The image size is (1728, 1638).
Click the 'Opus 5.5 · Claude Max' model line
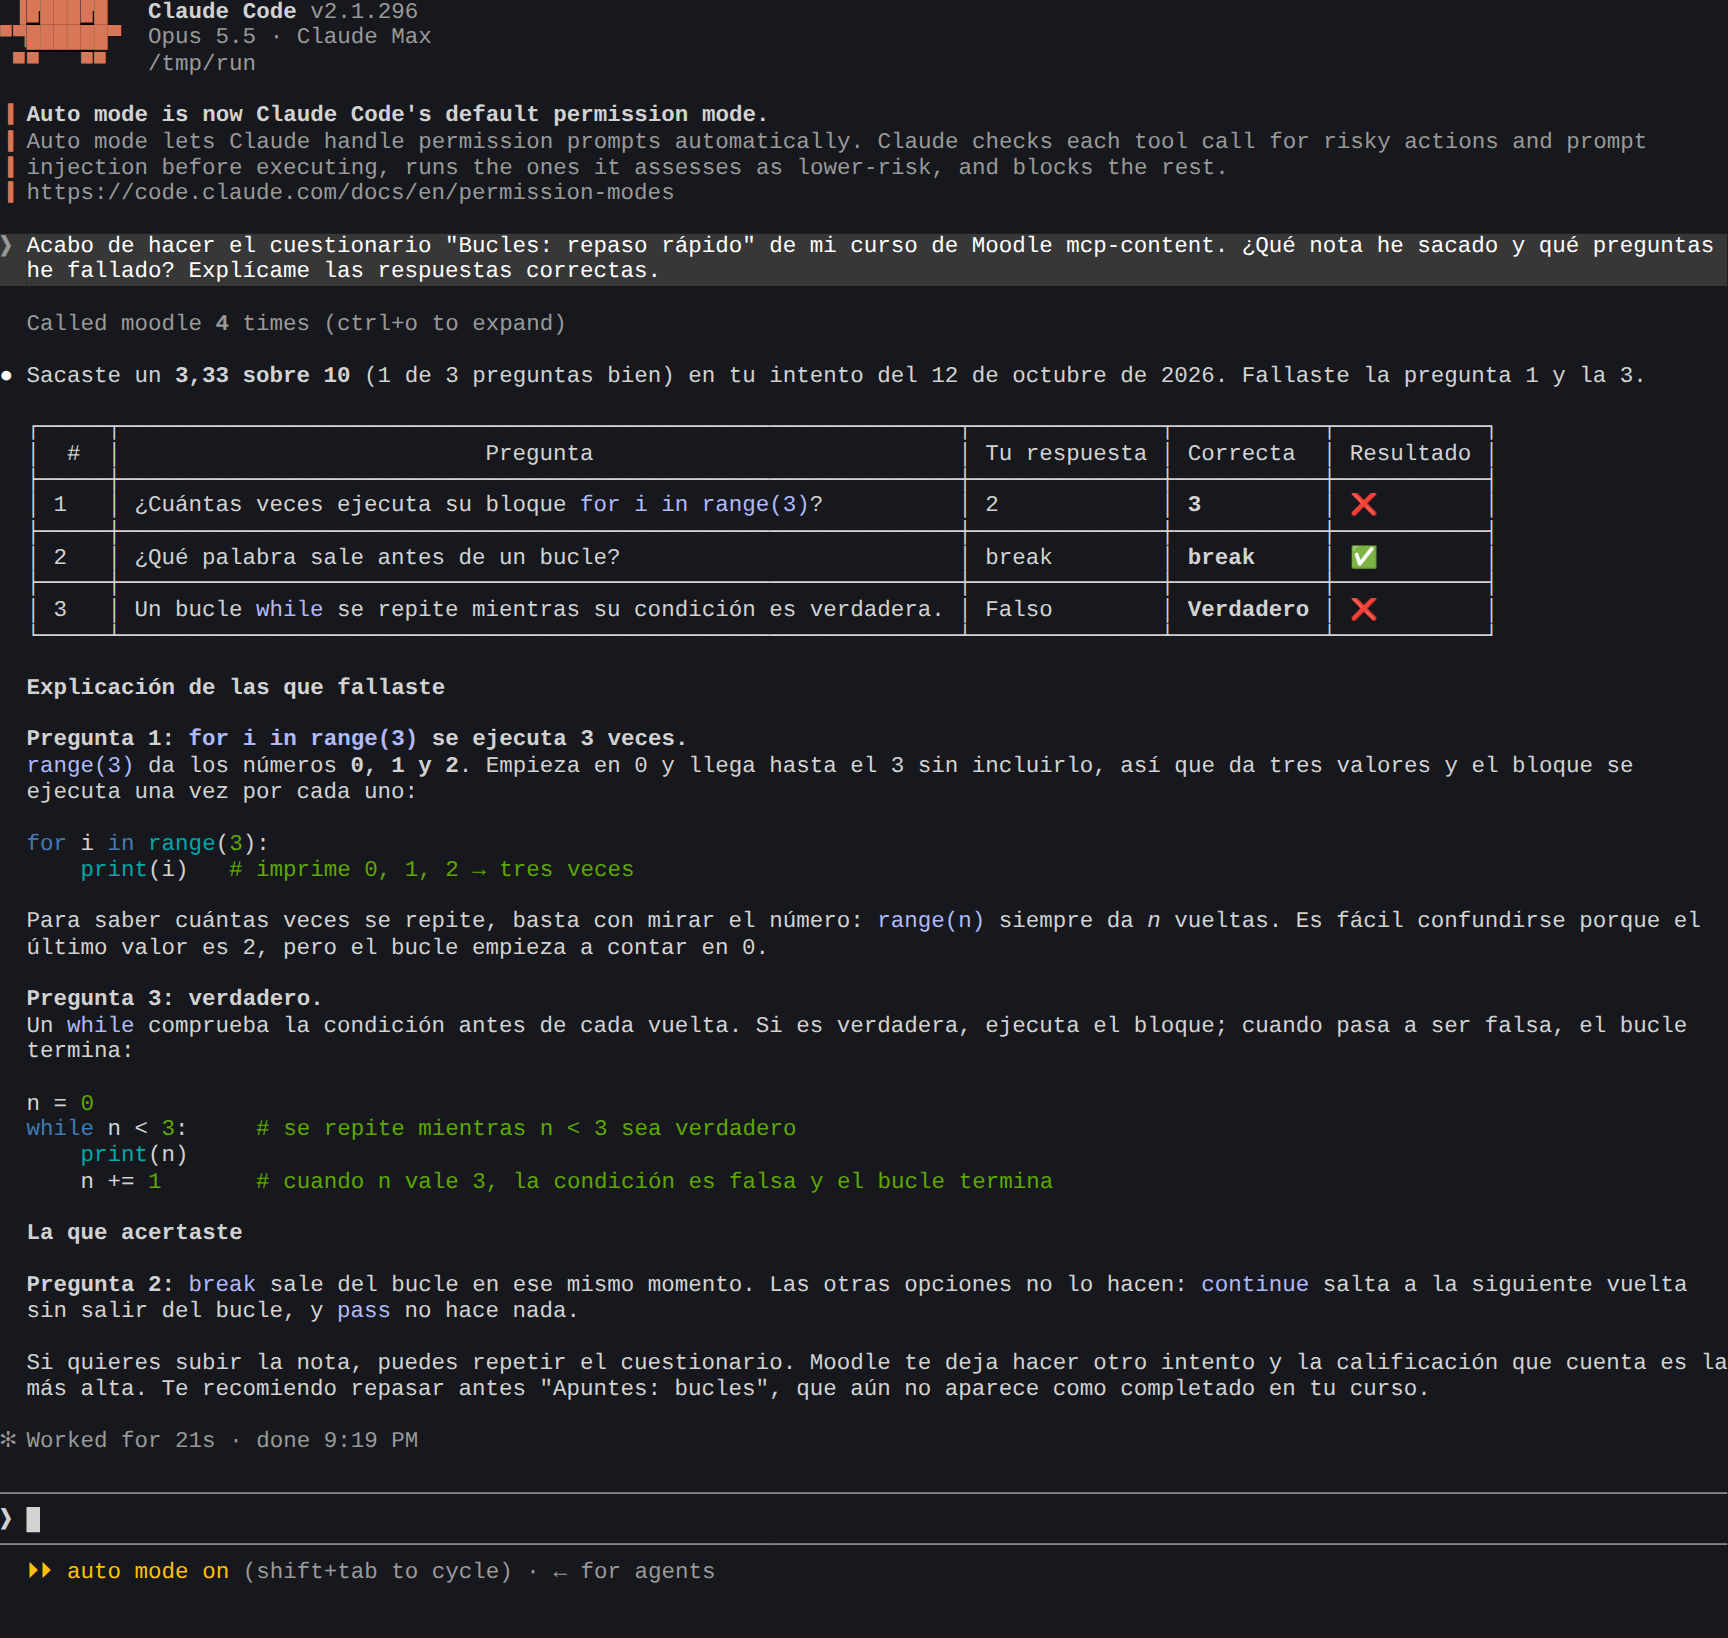(289, 36)
